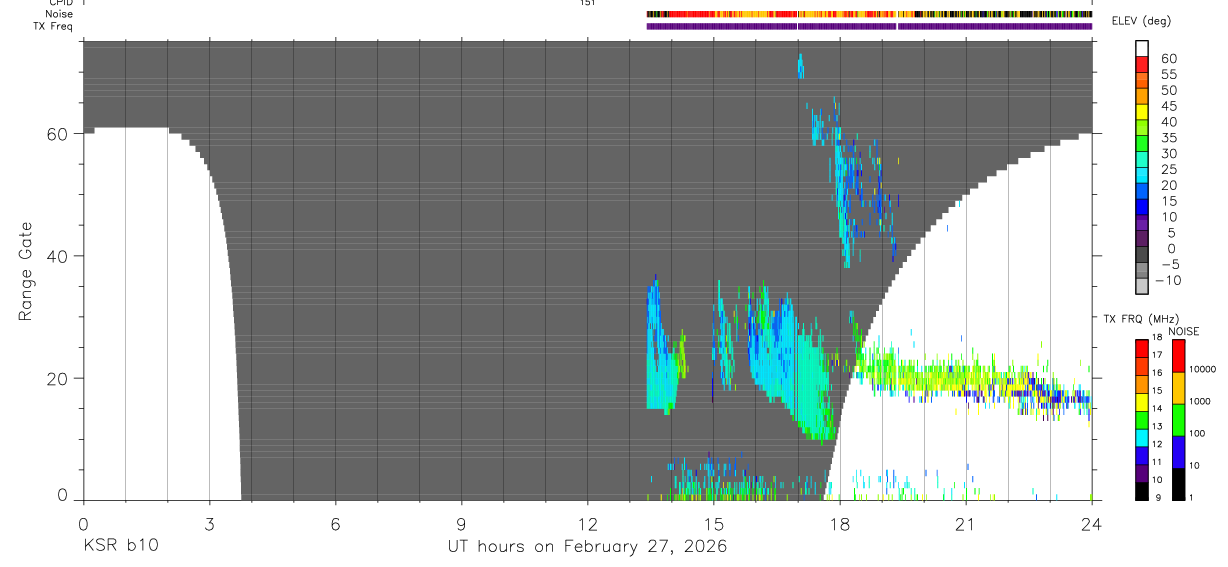Click the '30' tick on ELEV colorbar
The height and width of the screenshot is (567, 1228).
(x=1168, y=154)
